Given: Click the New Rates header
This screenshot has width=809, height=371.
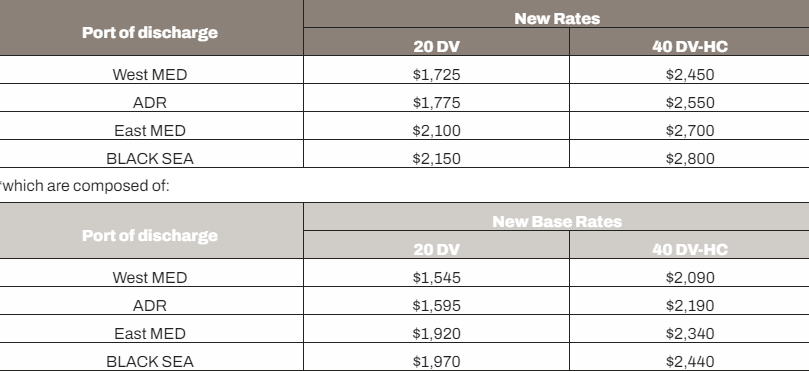Looking at the screenshot, I should [x=557, y=19].
